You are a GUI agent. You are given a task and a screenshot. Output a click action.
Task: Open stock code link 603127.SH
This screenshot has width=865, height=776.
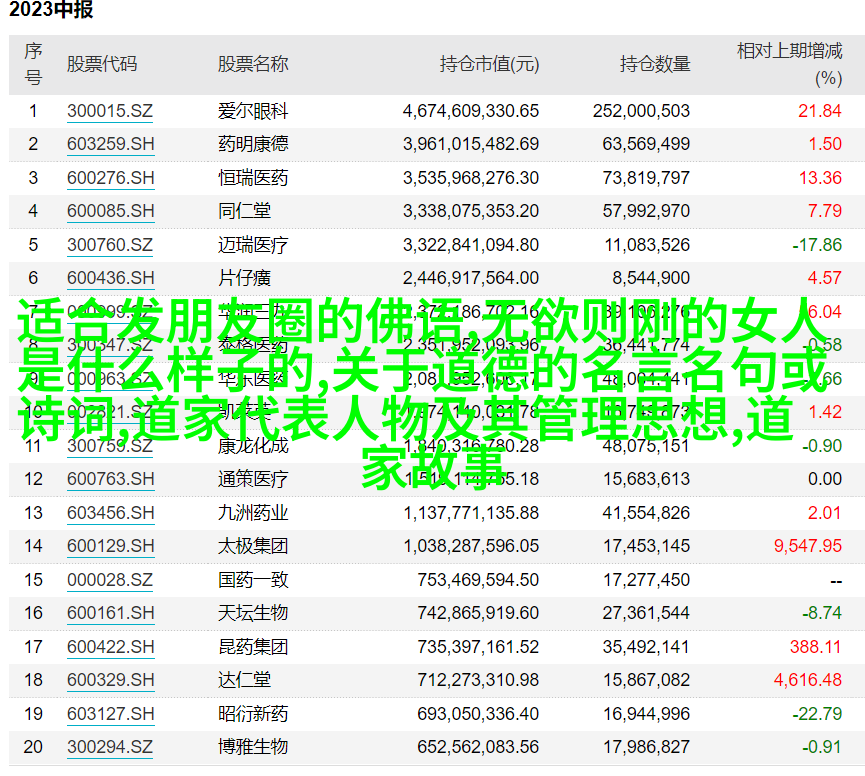110,714
